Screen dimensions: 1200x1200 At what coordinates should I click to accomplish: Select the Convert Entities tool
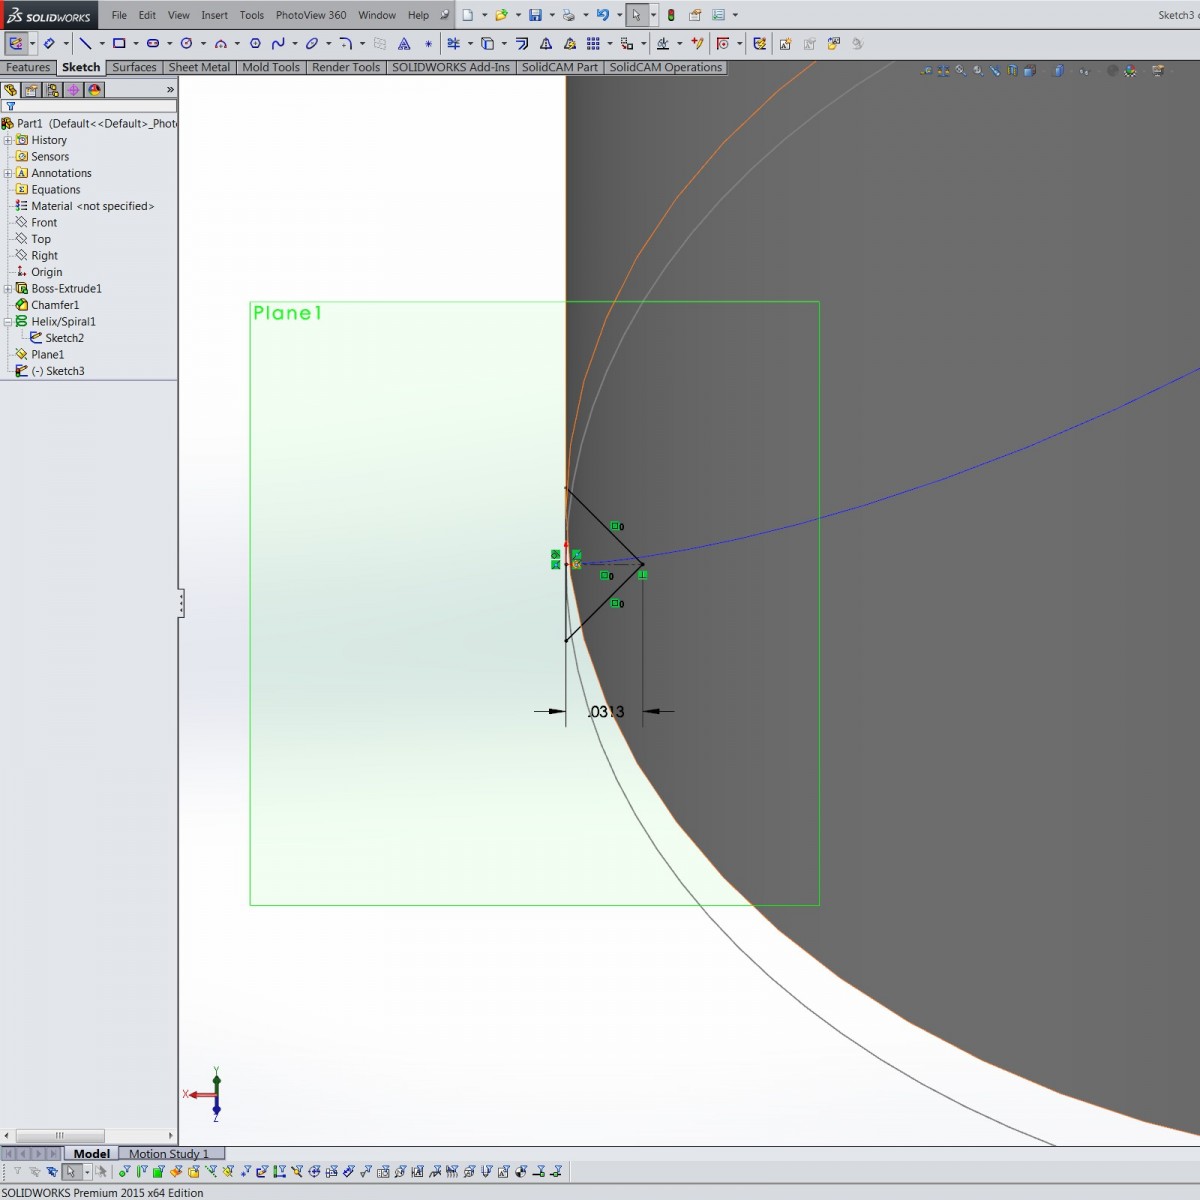tap(487, 43)
